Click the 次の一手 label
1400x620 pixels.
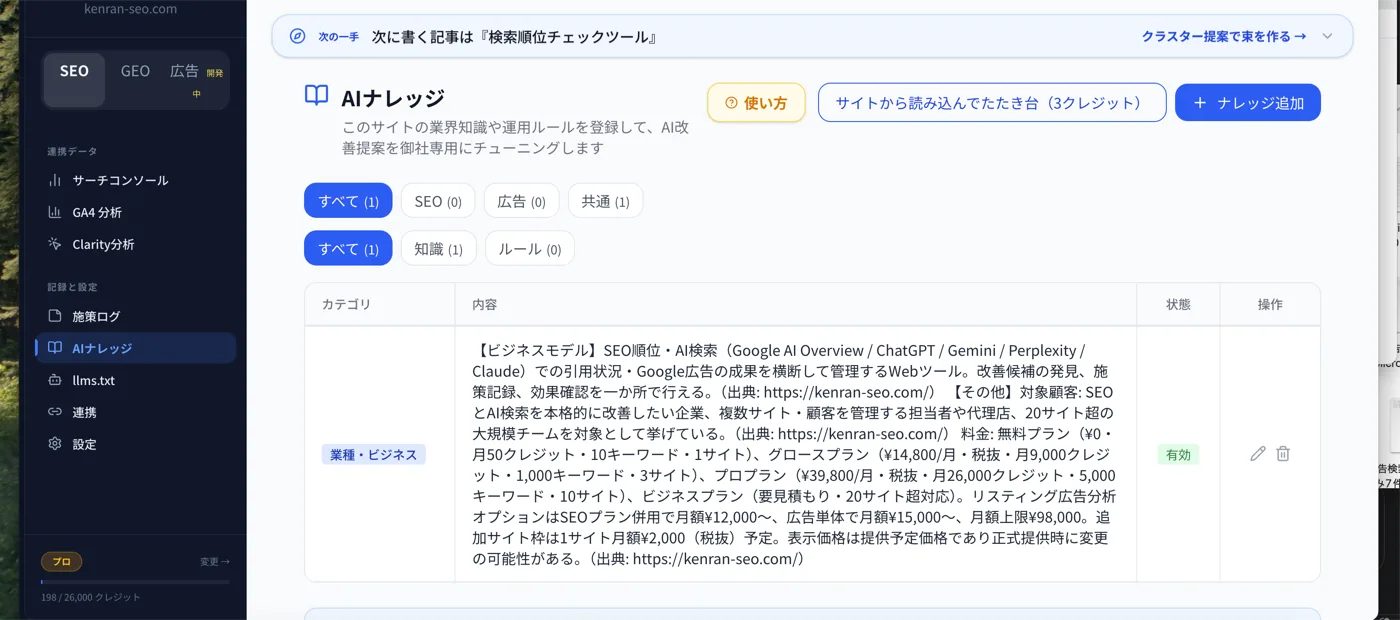[338, 37]
